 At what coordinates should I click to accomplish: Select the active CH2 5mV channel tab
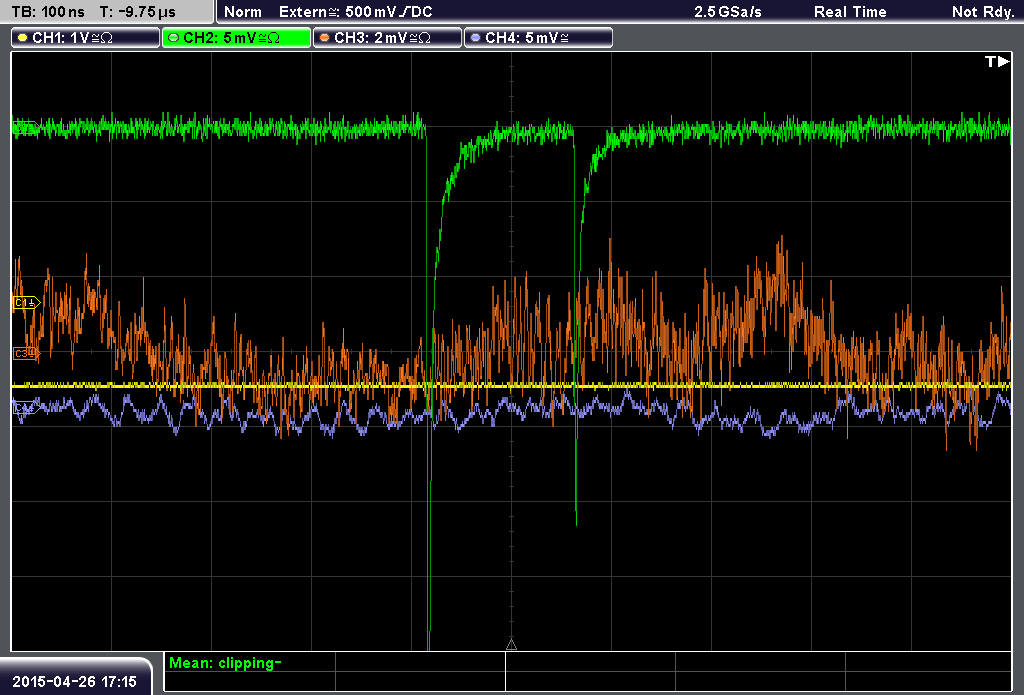point(236,38)
